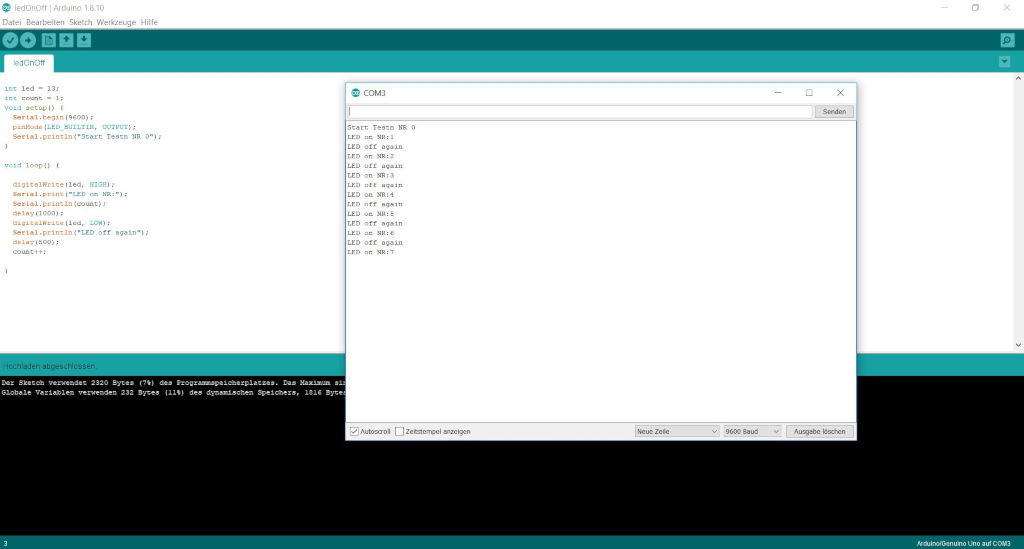Click the Senden button
This screenshot has width=1024, height=549.
point(834,112)
